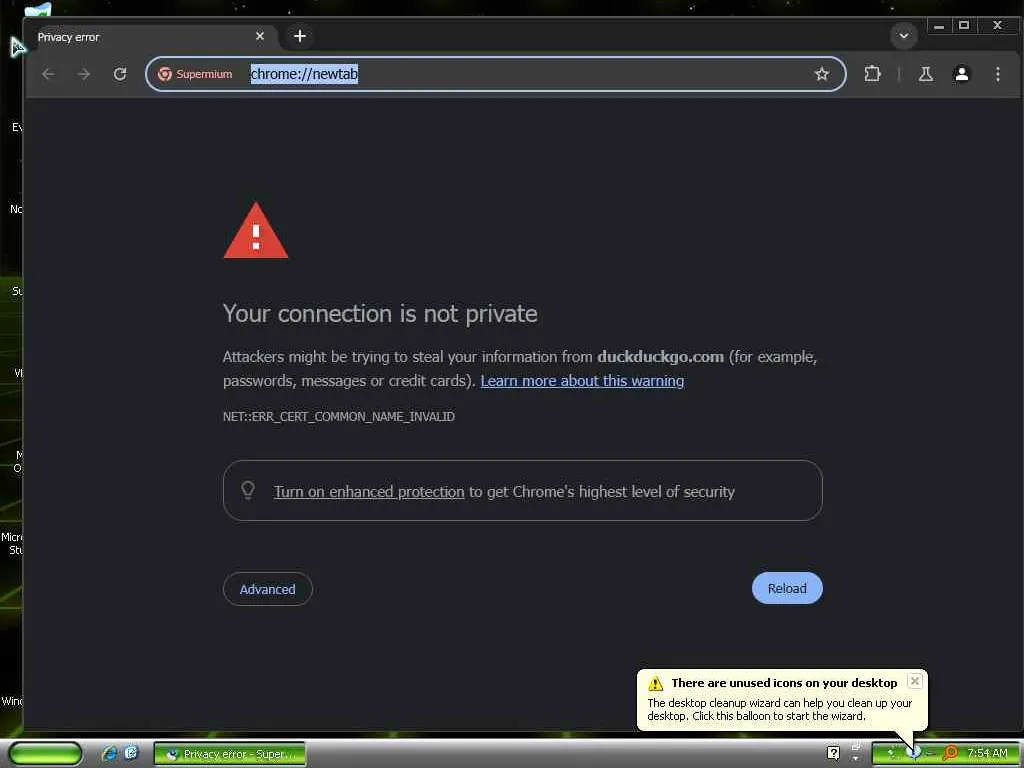
Task: Open a new tab with plus
Action: (x=300, y=36)
